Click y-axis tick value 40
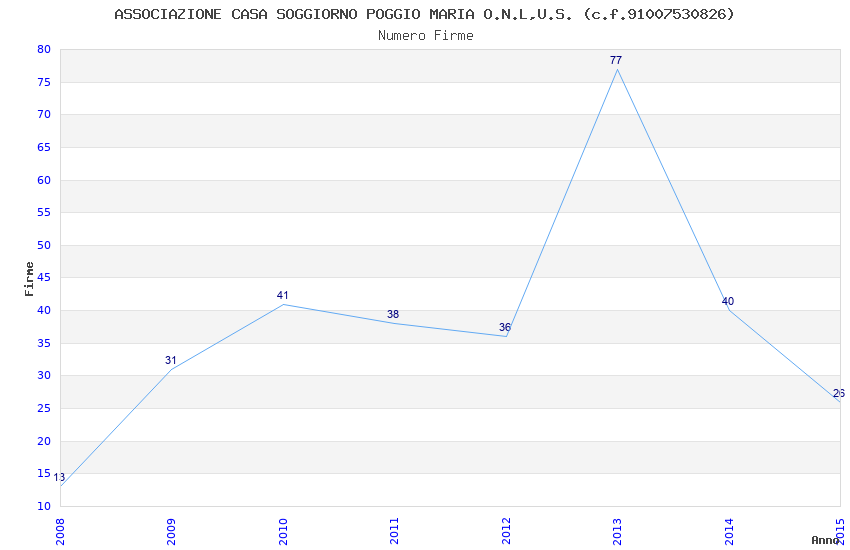This screenshot has height=550, width=850. click(44, 310)
